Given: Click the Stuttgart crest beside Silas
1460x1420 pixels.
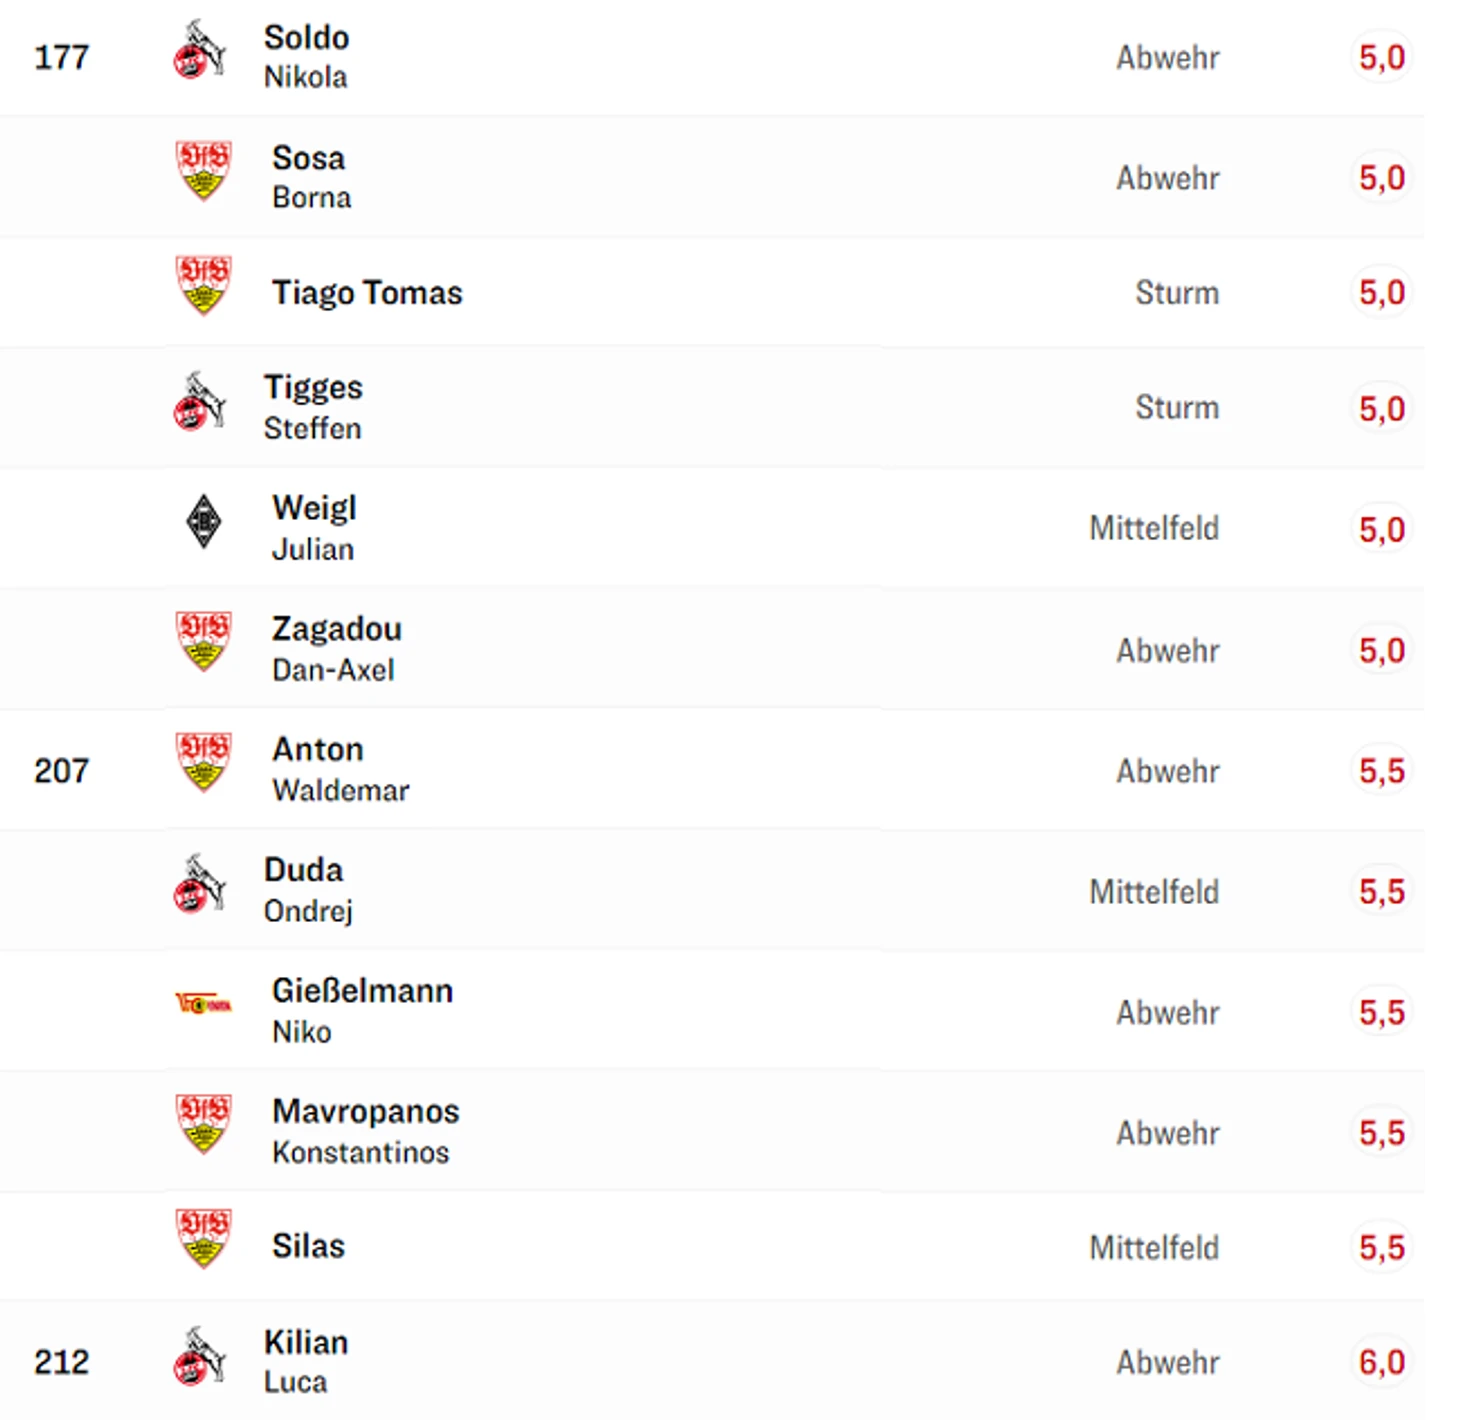Looking at the screenshot, I should 203,1238.
